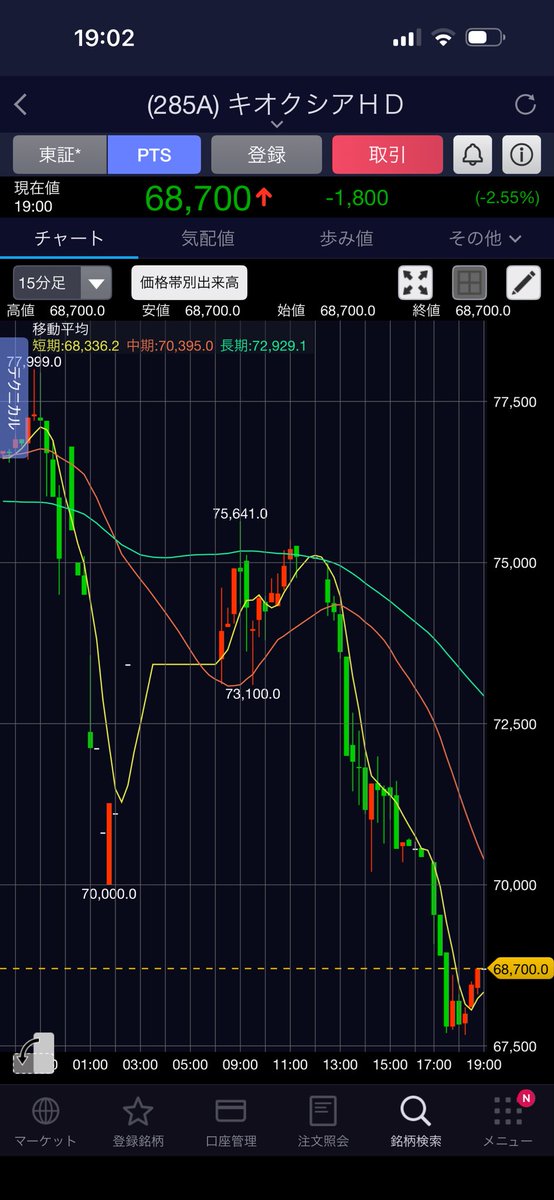Viewport: 554px width, 1200px height.
Task: Tap 価格帯別出来高 button
Action: point(190,283)
